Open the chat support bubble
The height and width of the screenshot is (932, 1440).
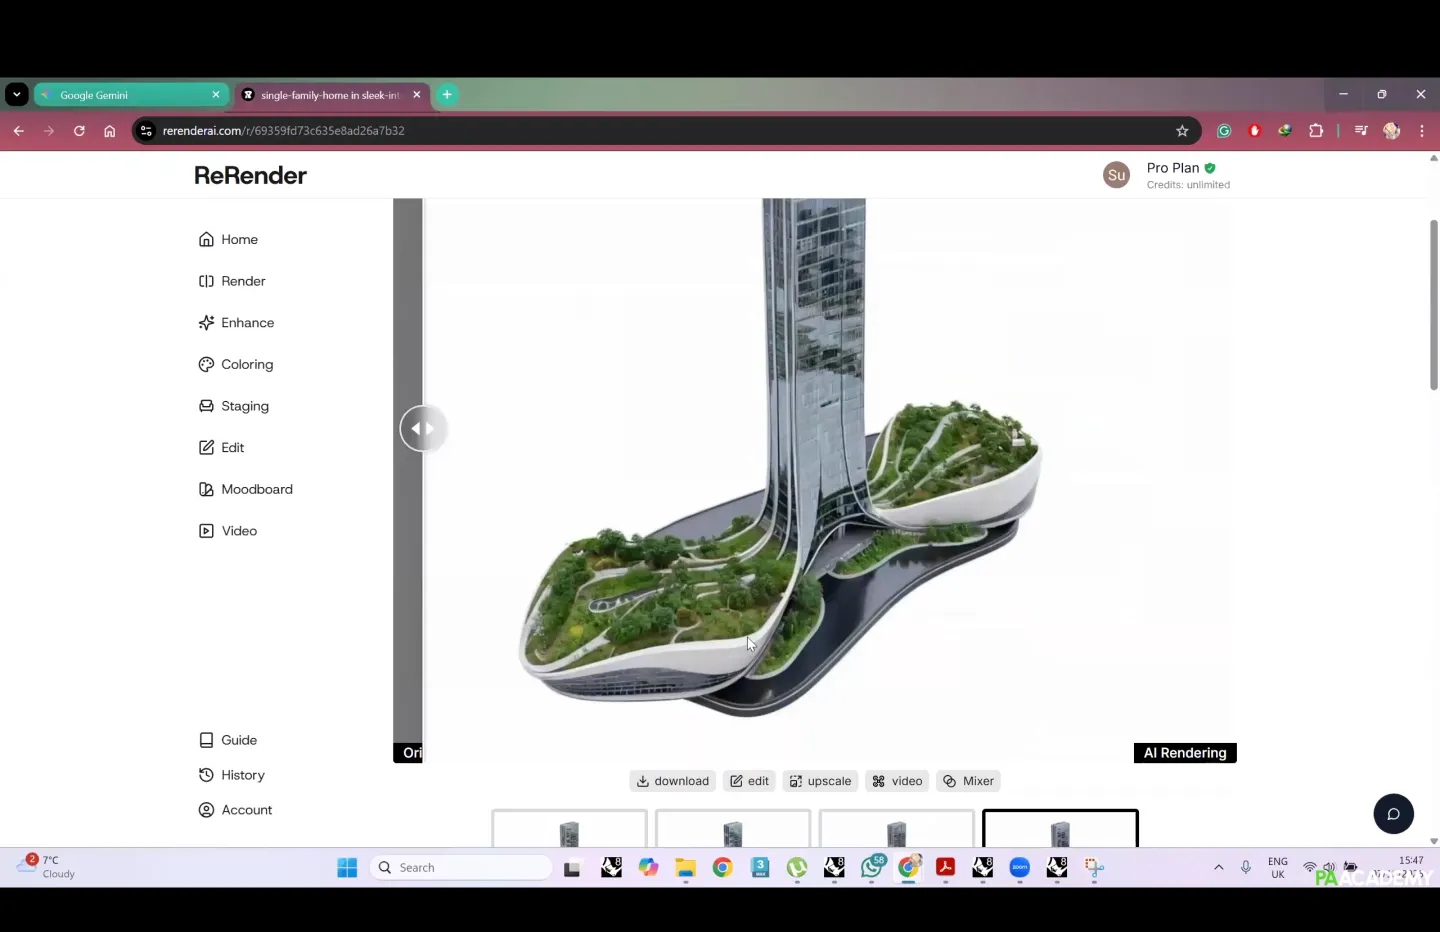[1393, 814]
